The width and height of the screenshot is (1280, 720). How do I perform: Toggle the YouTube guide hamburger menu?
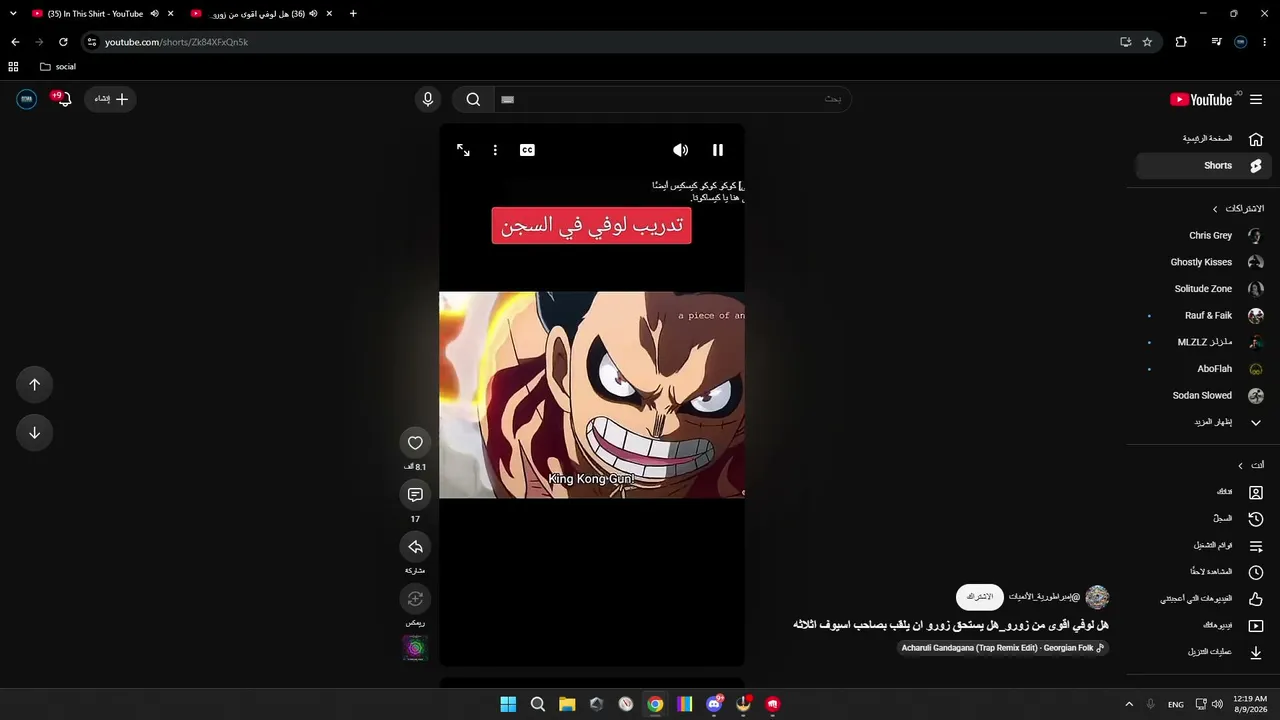(1256, 99)
